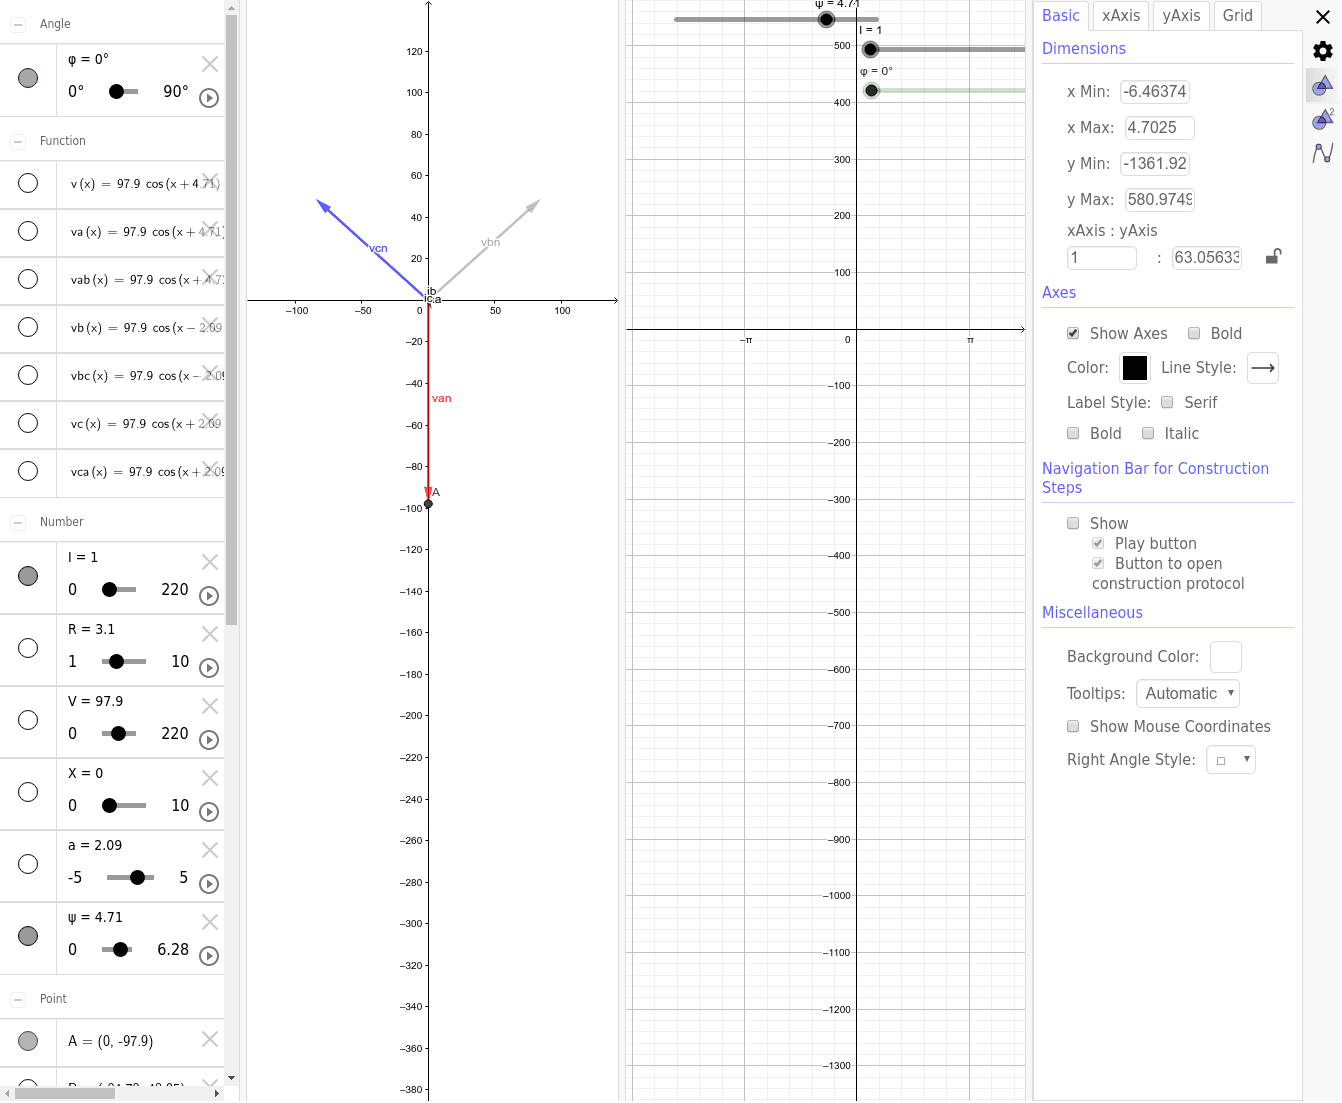
Task: Check Show Mouse Coordinates
Action: 1073,726
